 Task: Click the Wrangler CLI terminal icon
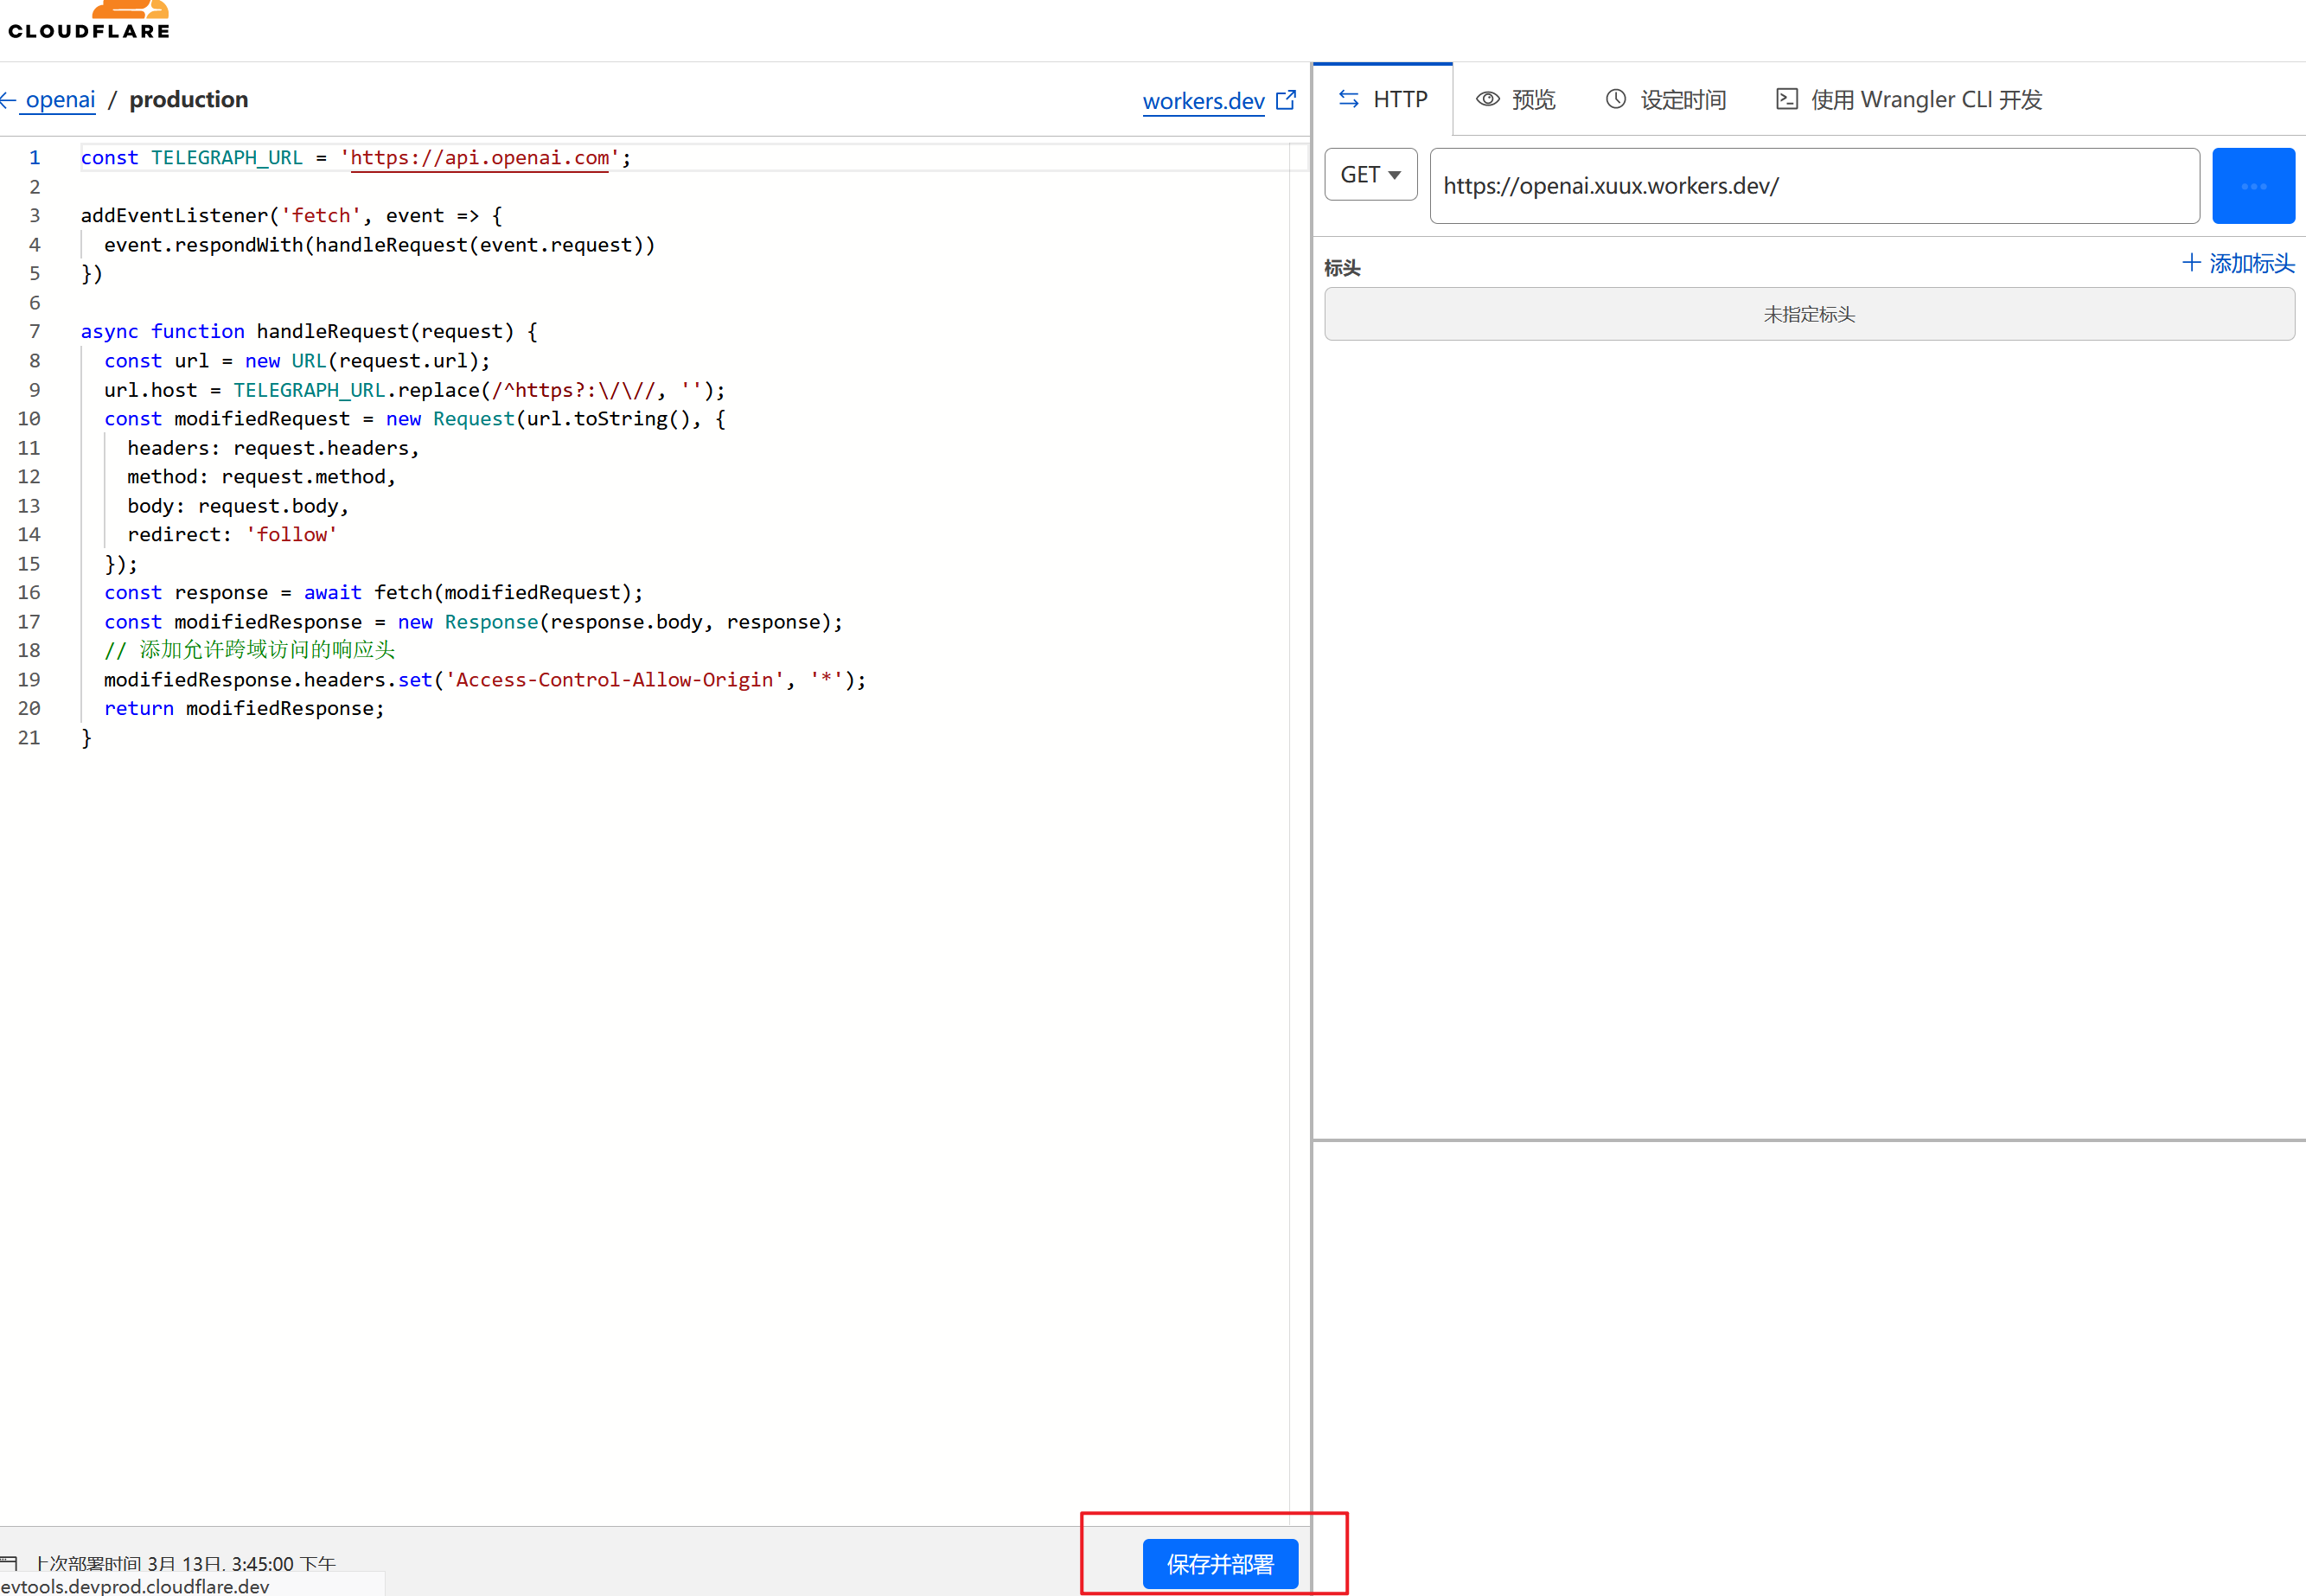point(1787,99)
